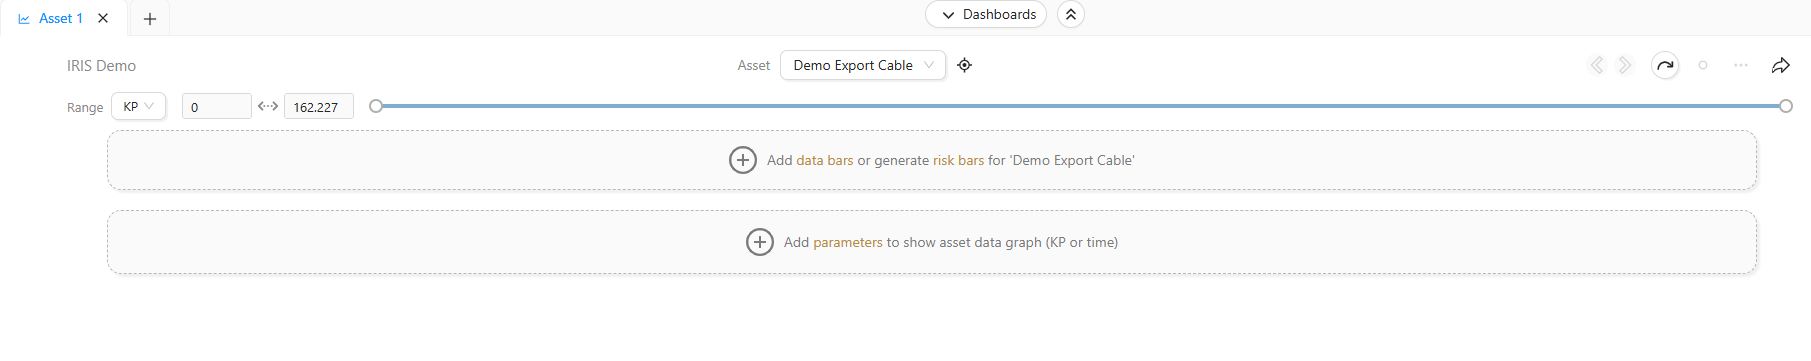1811x361 pixels.
Task: Click the circular redo arrow icon
Action: 1665,65
